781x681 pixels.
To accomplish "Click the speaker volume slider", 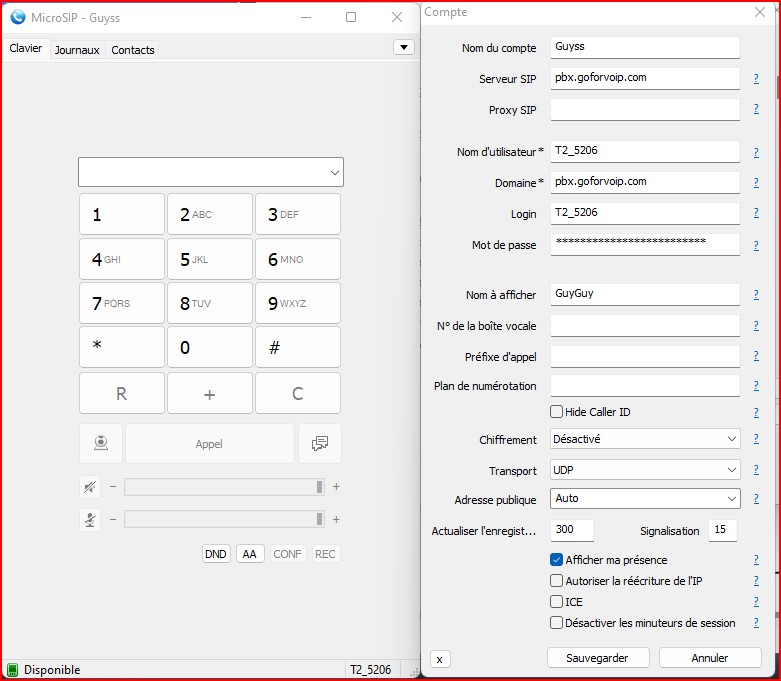I will point(224,487).
